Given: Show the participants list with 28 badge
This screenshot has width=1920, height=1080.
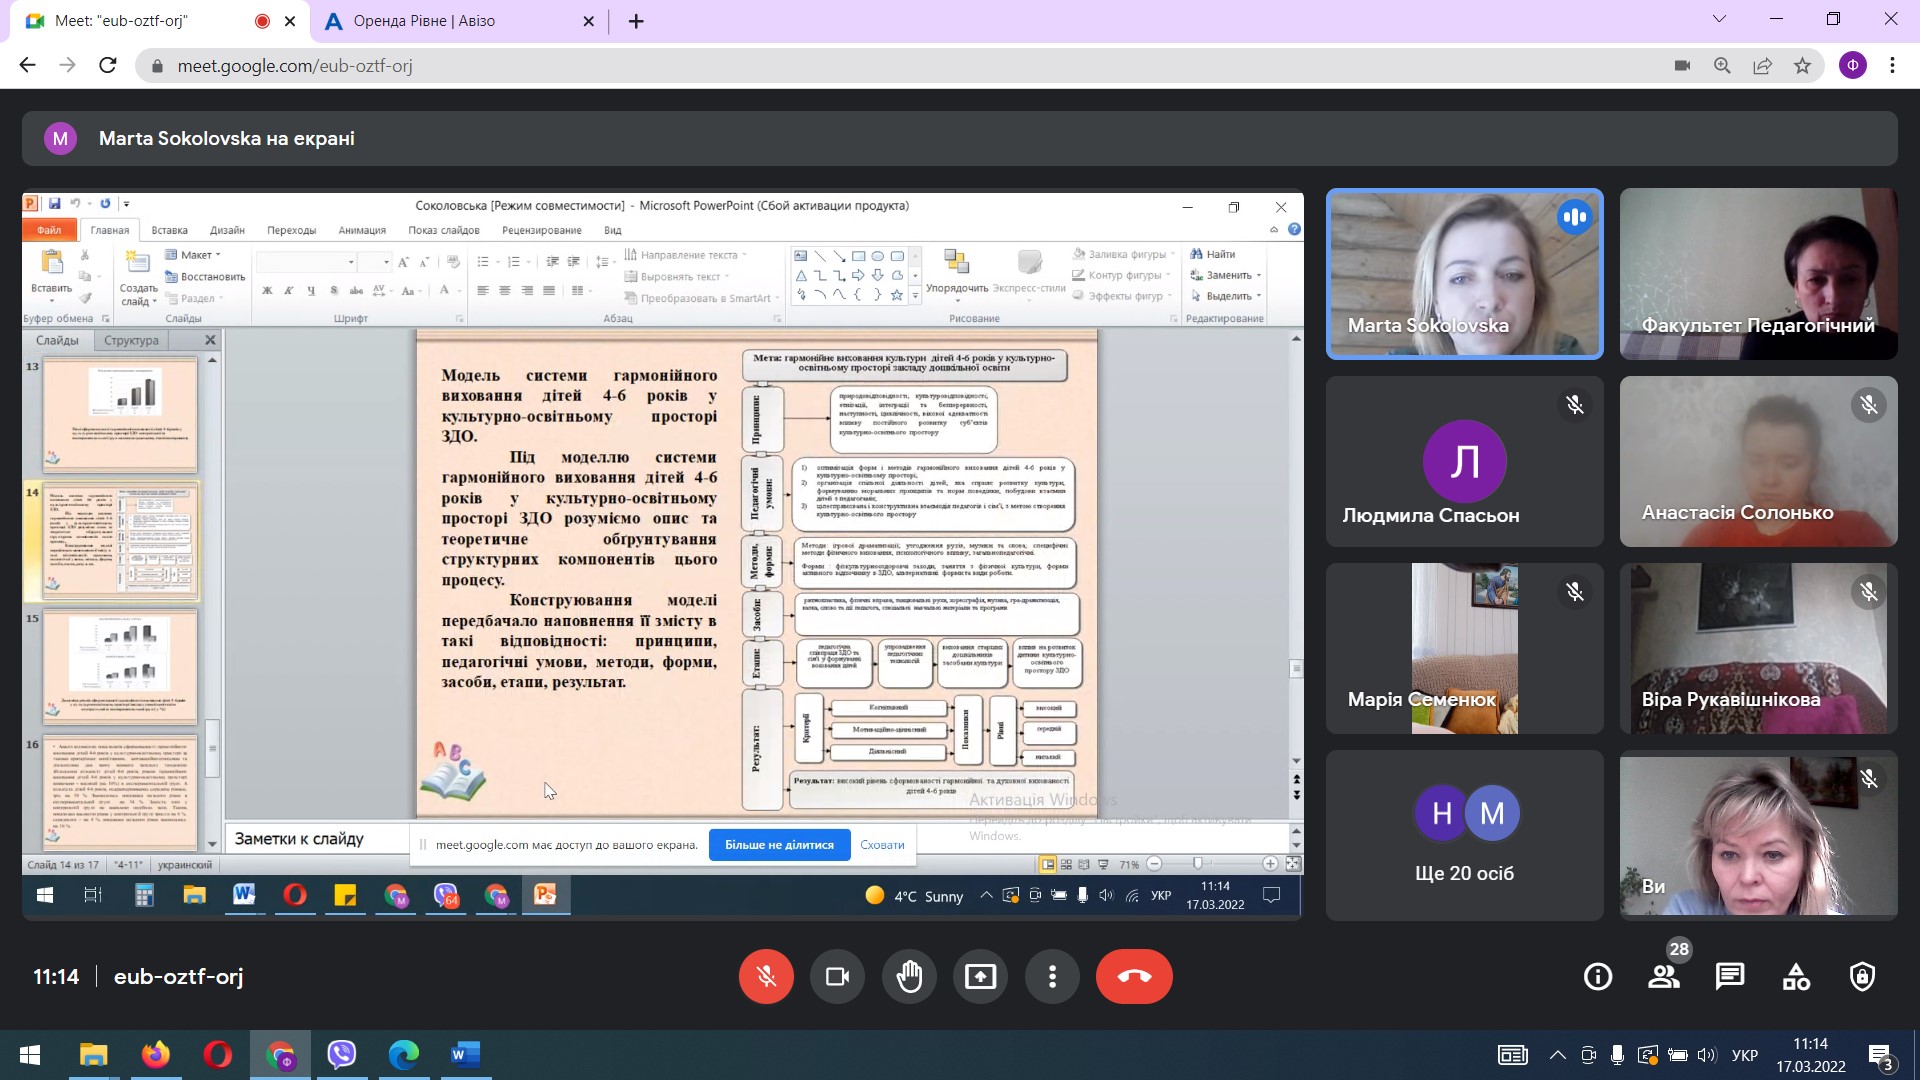Looking at the screenshot, I should (1664, 977).
